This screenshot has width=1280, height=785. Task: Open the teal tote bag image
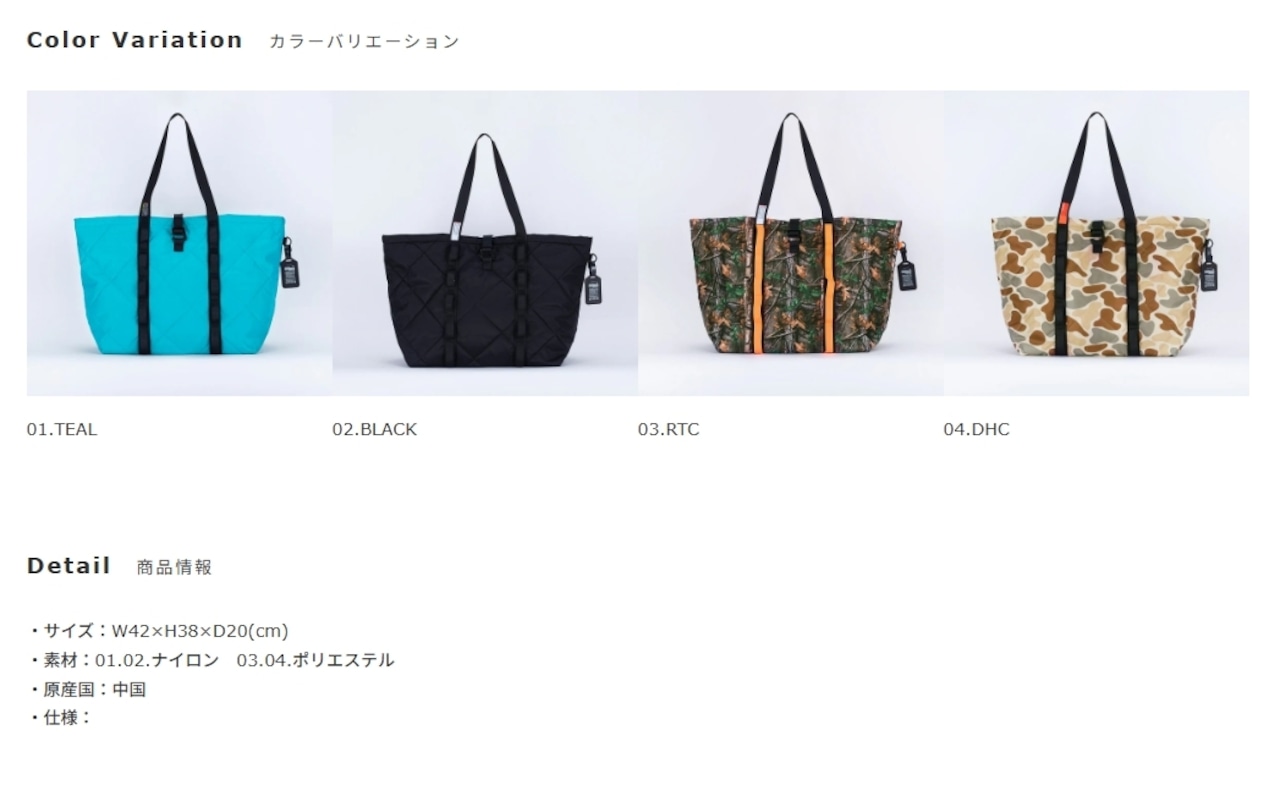[x=179, y=243]
